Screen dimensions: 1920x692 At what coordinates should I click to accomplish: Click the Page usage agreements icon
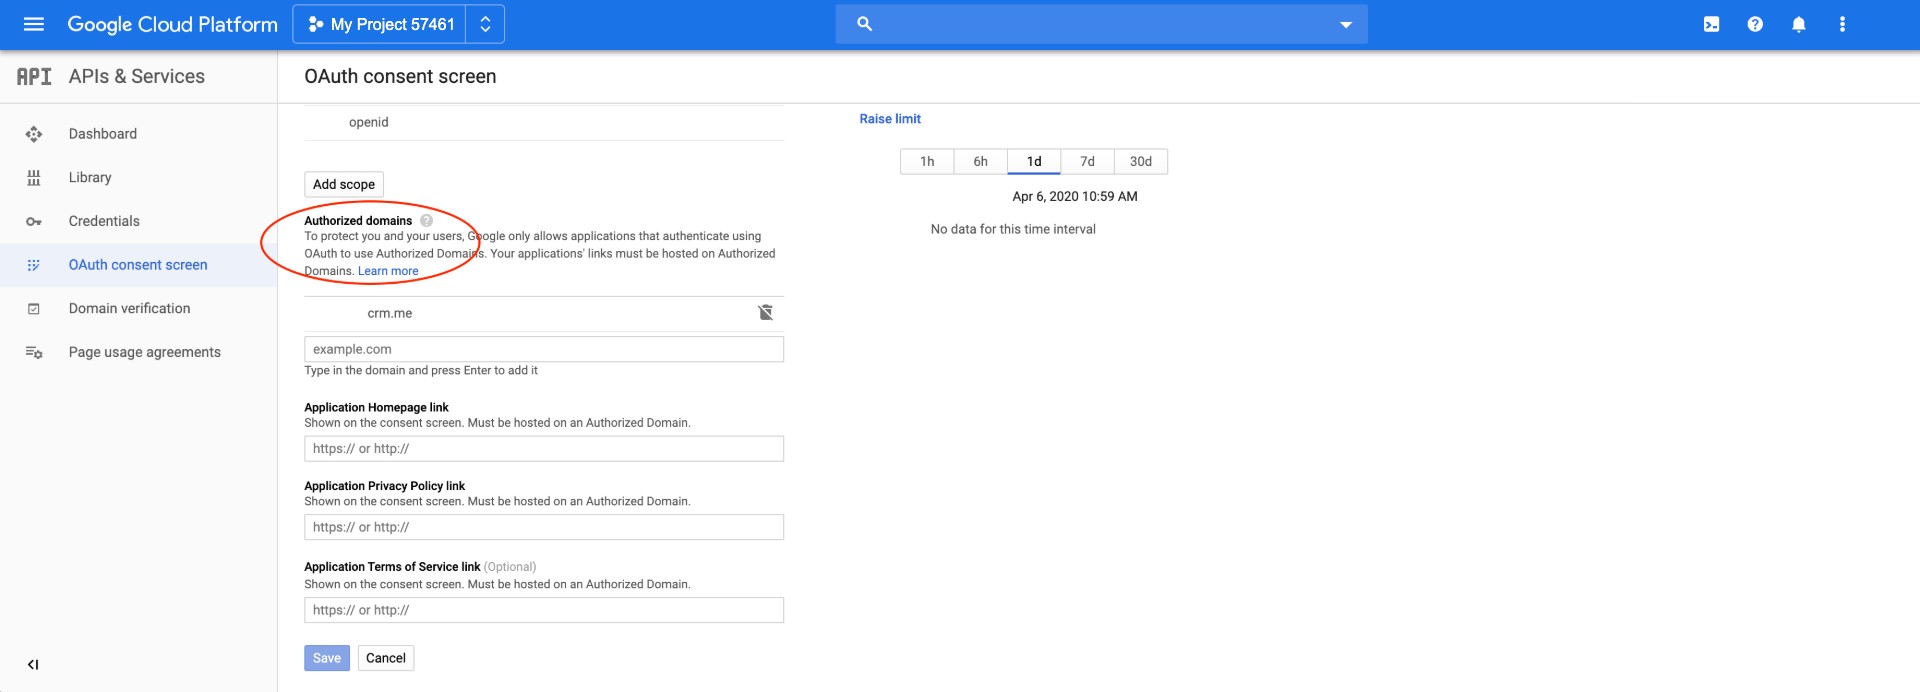(x=34, y=352)
